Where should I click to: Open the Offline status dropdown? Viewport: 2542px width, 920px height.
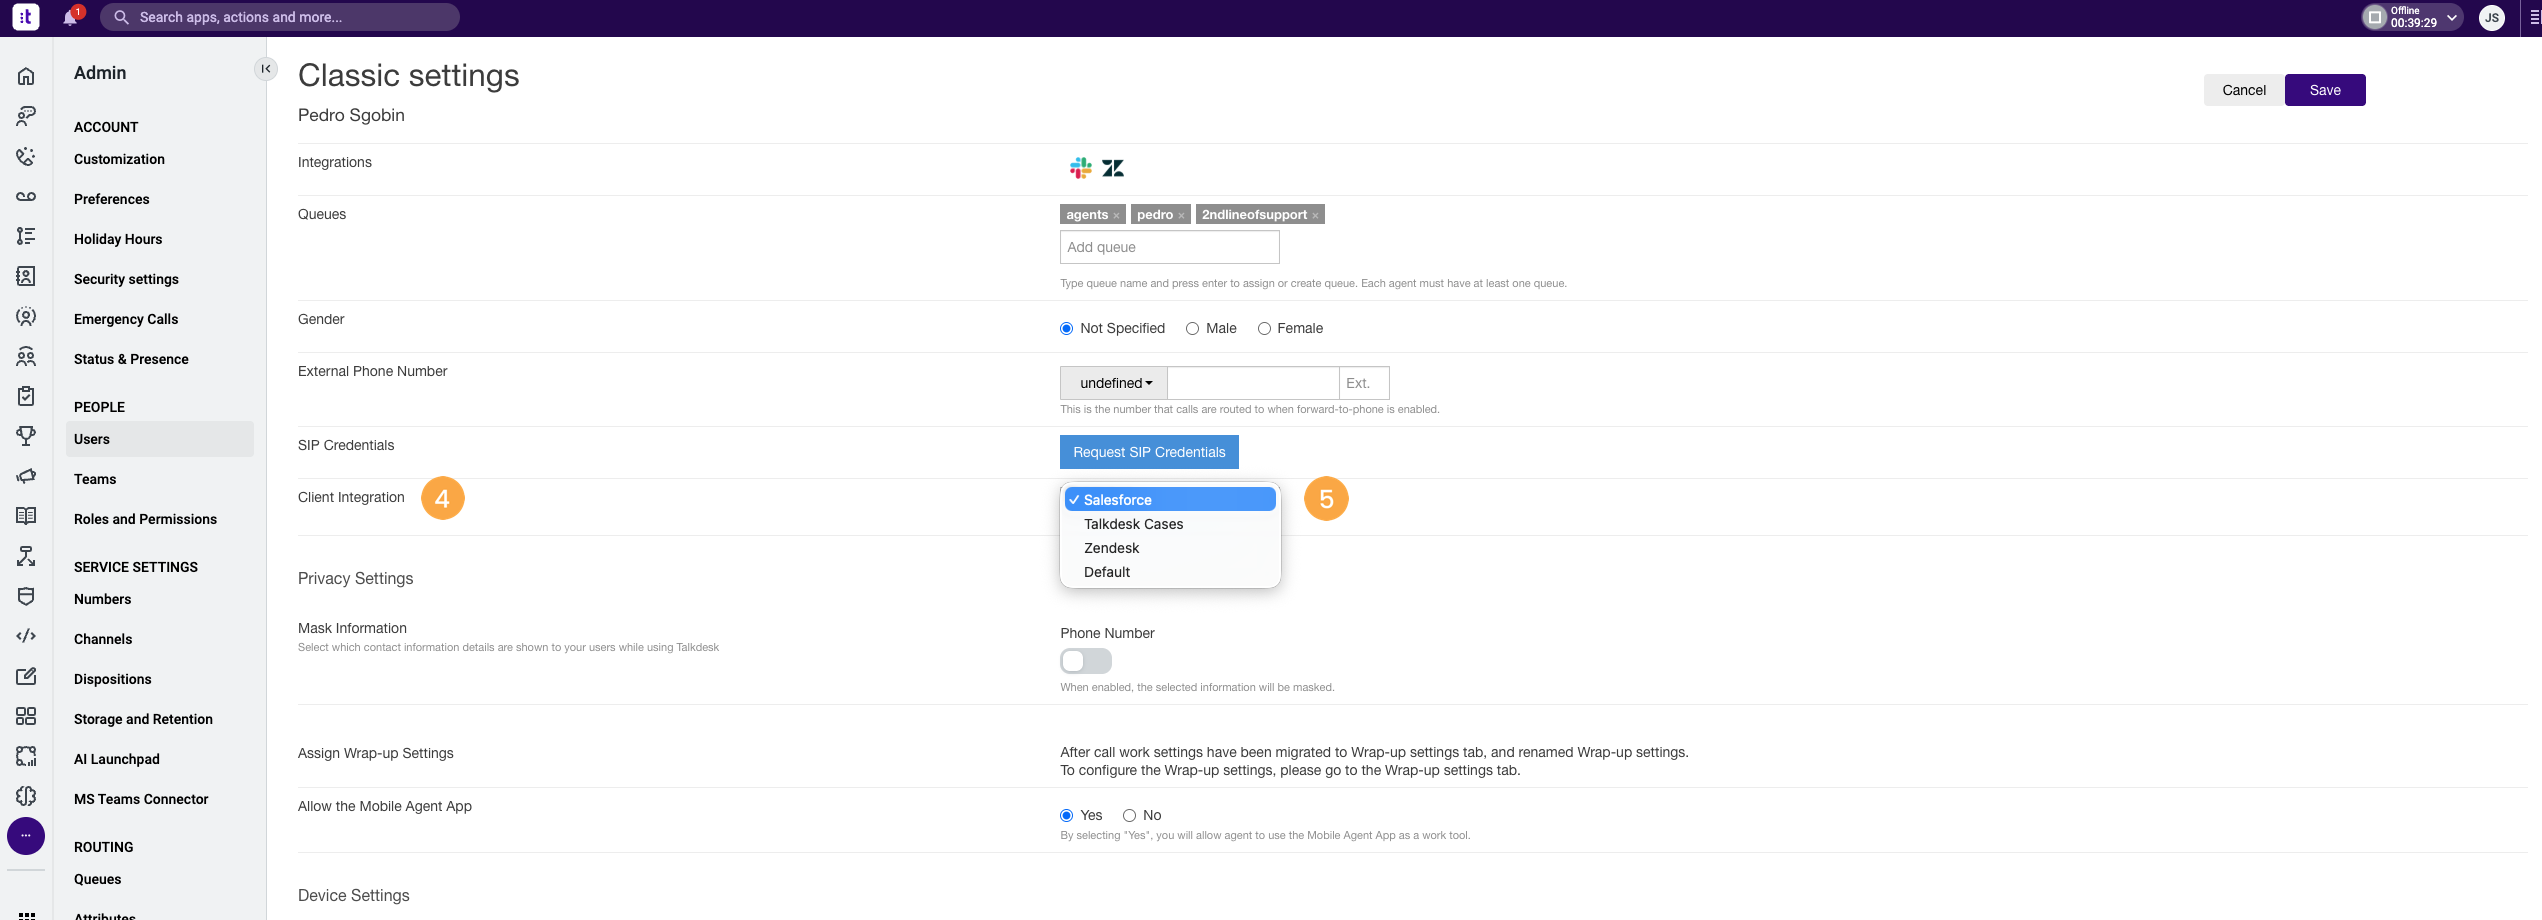2412,17
